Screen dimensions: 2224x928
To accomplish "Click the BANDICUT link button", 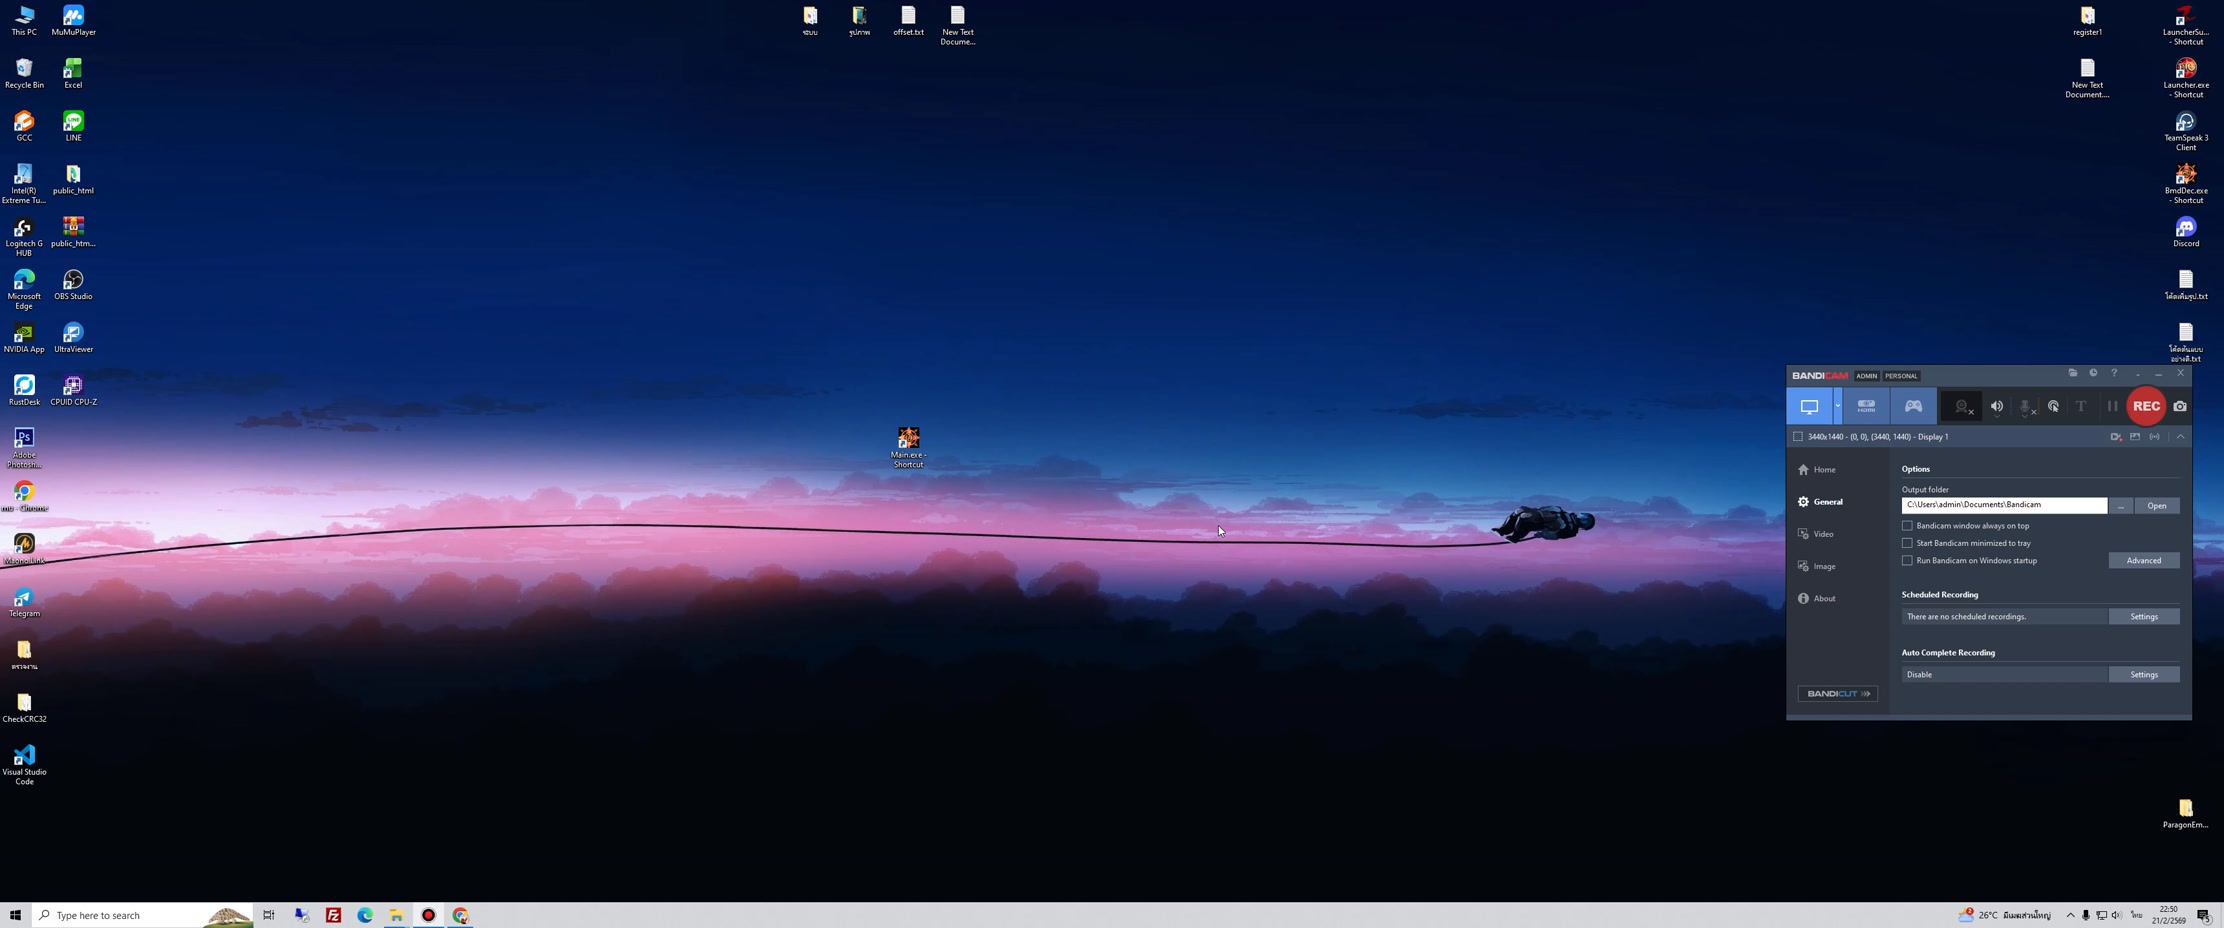I will pos(1837,694).
